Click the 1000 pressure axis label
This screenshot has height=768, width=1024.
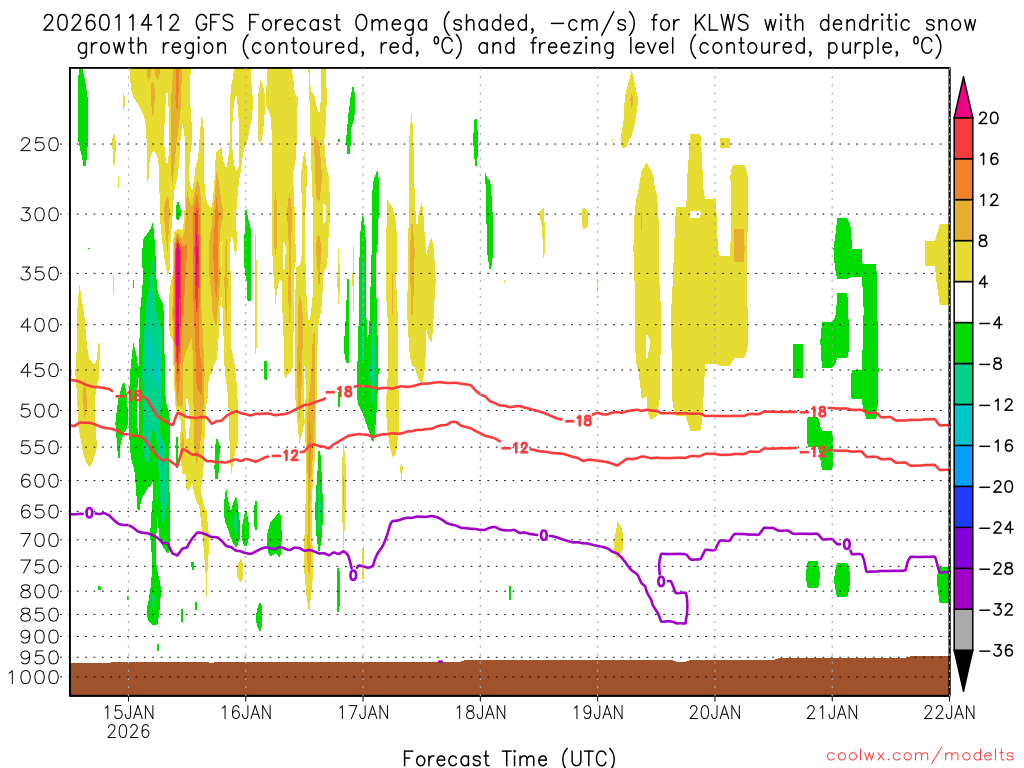click(x=35, y=677)
